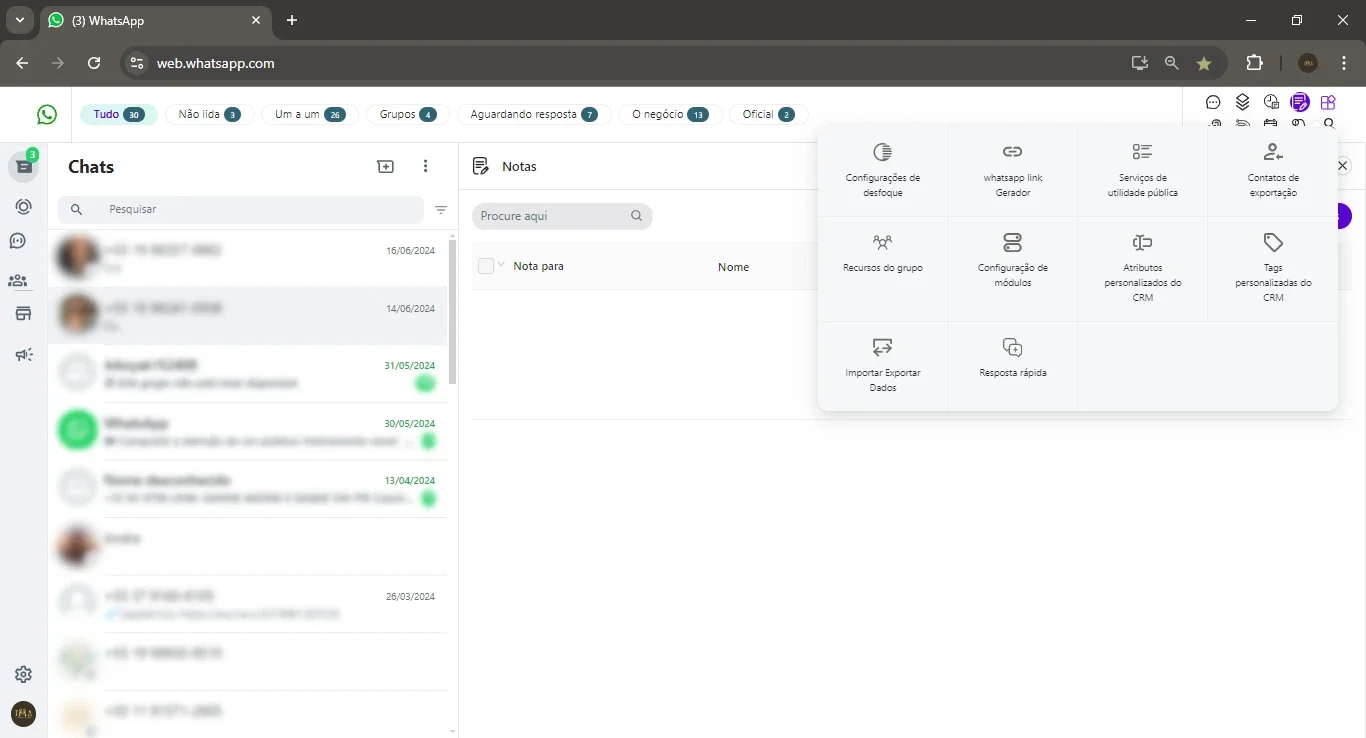Image resolution: width=1366 pixels, height=738 pixels.
Task: Open Communities from the left sidebar
Action: pos(18,281)
